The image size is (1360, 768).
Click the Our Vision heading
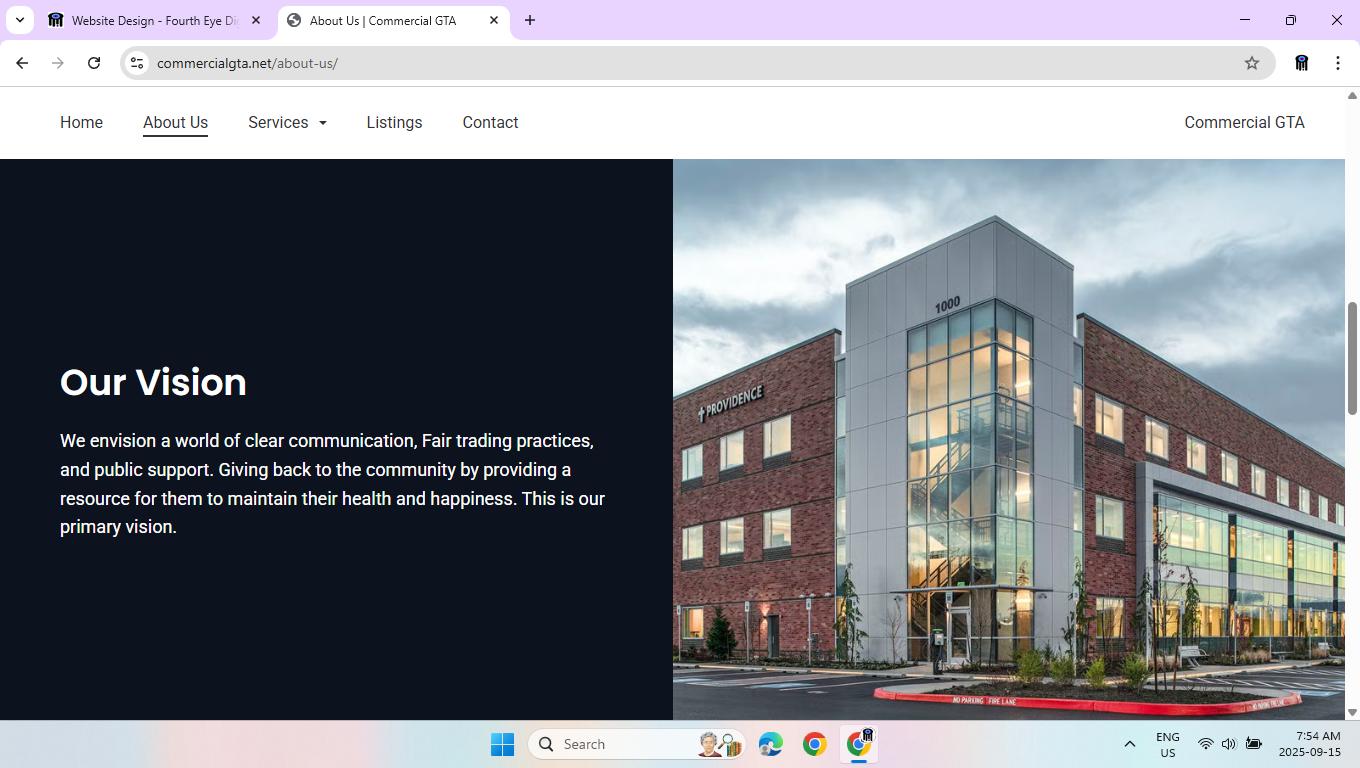153,382
